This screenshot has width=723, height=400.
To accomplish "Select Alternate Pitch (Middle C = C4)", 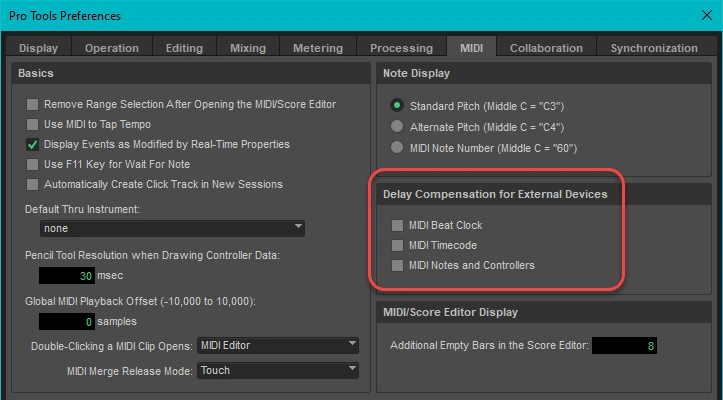I will pyautogui.click(x=397, y=127).
